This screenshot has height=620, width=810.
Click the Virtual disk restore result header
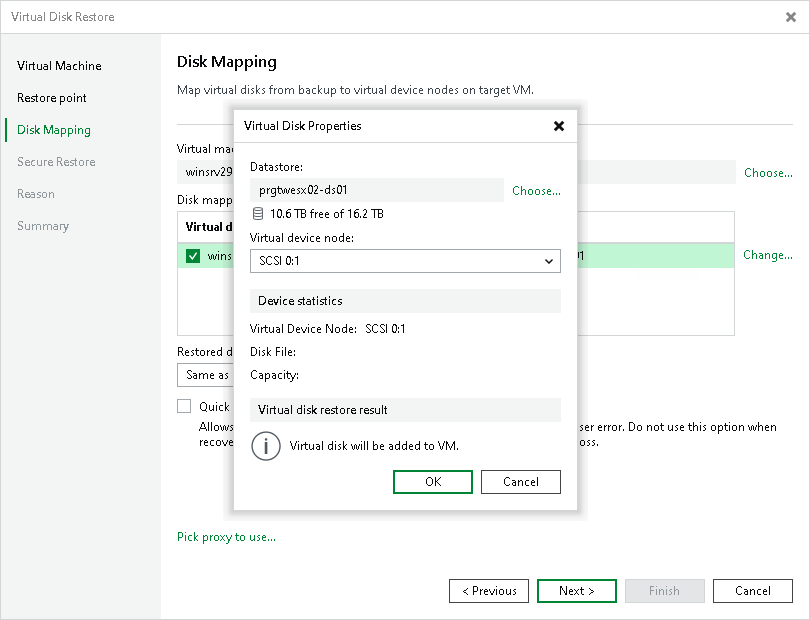[405, 410]
